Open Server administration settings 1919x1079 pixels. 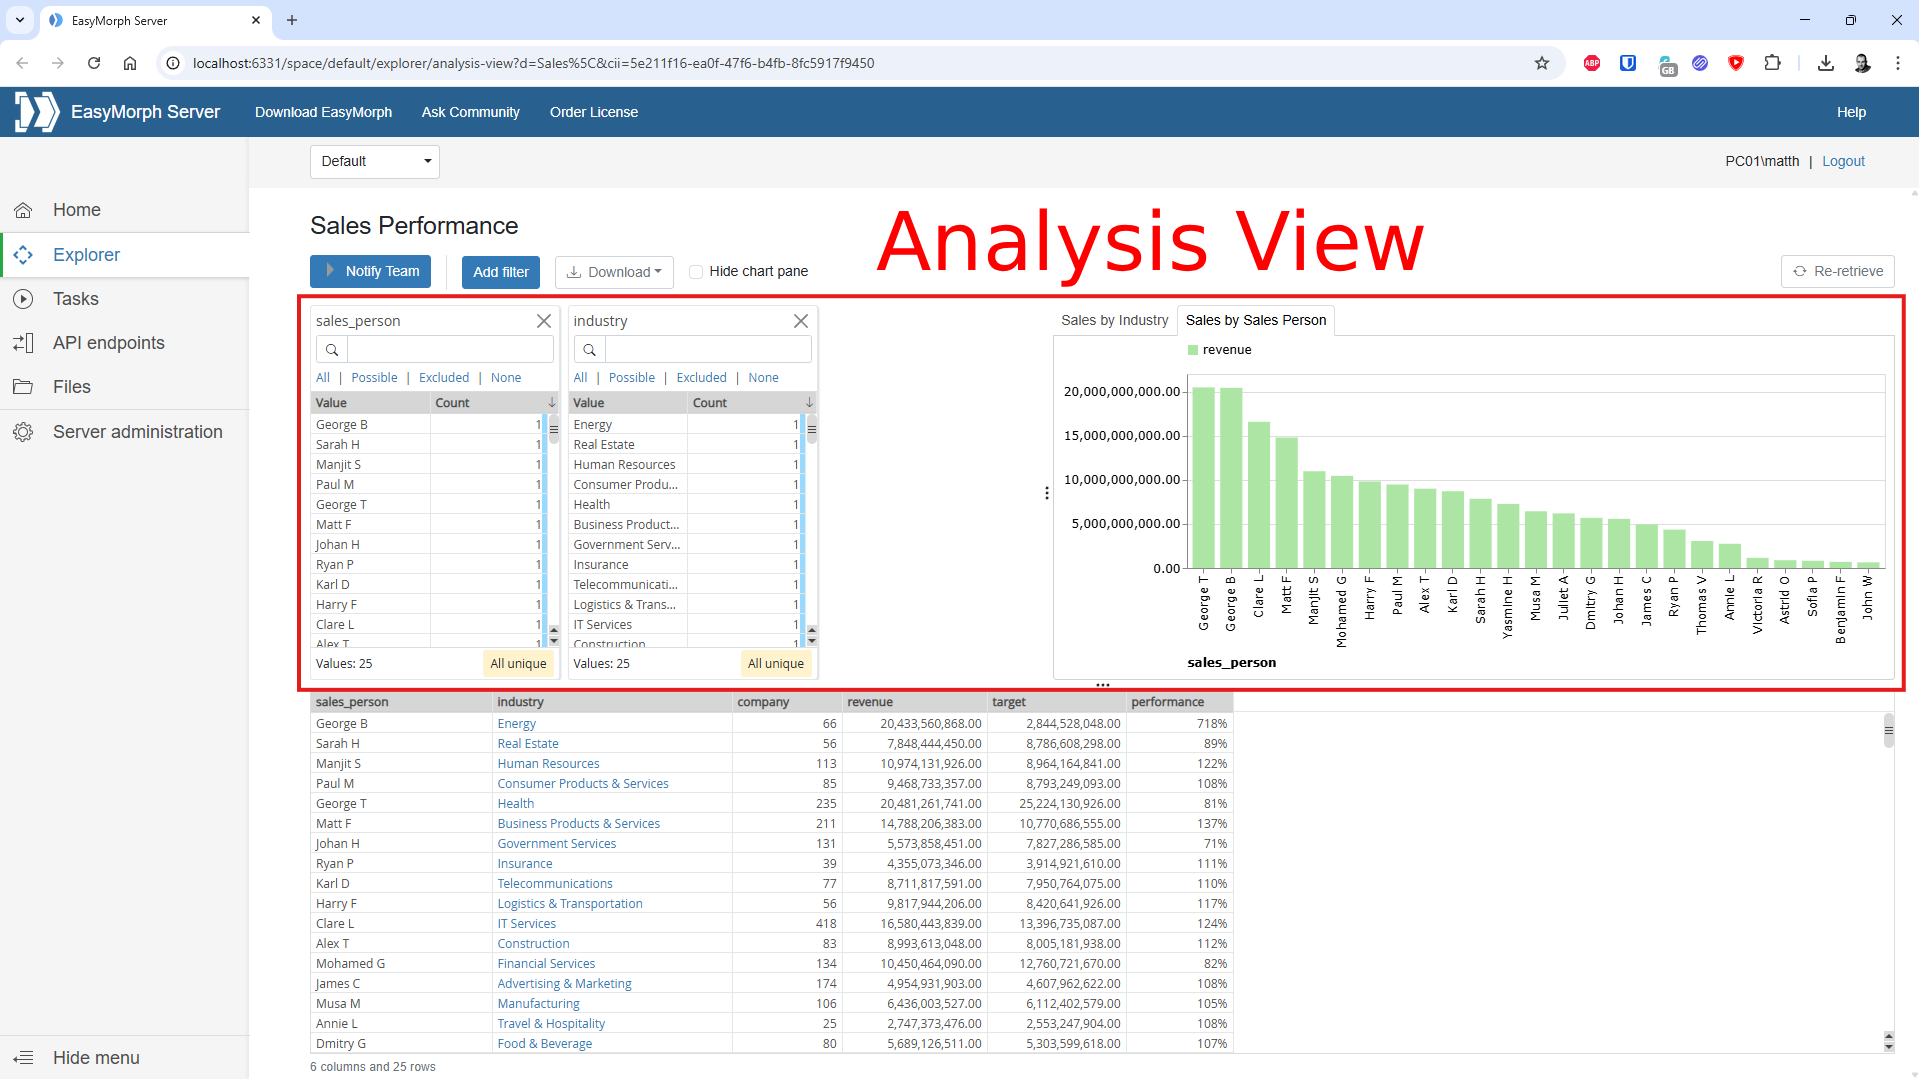point(137,432)
